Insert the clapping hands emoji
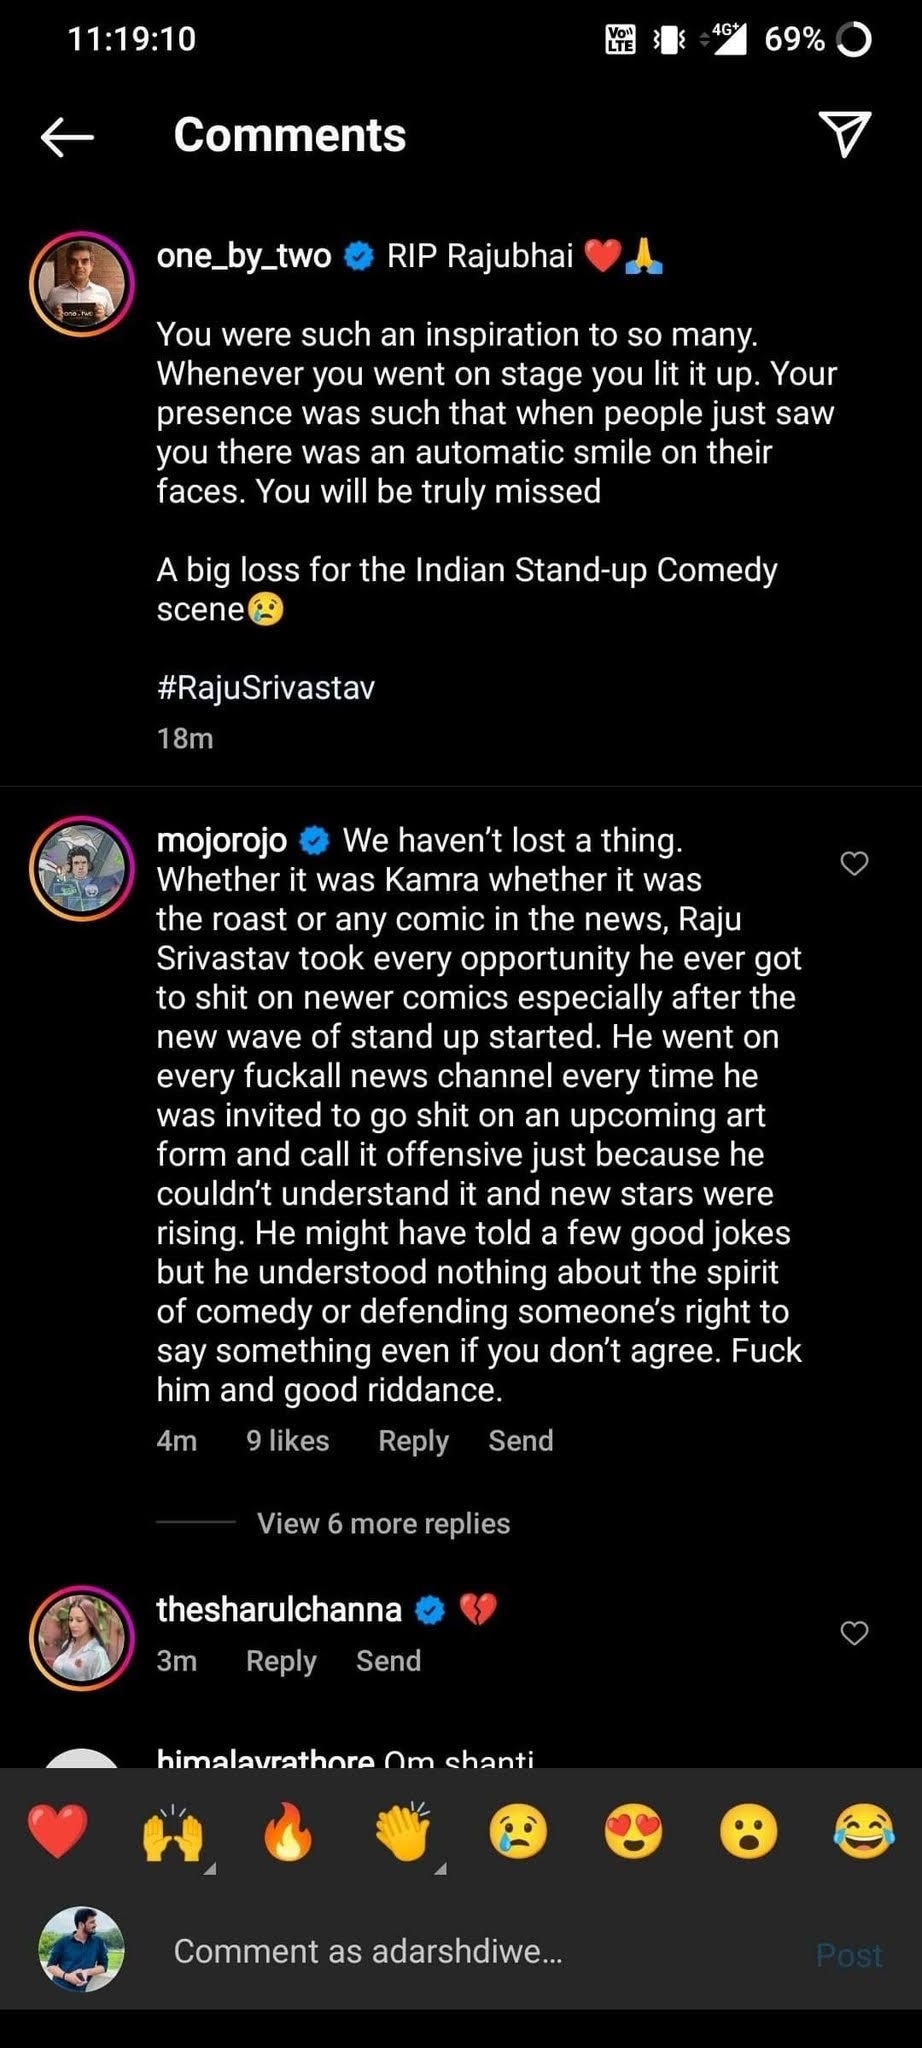This screenshot has height=2048, width=922. (403, 1832)
